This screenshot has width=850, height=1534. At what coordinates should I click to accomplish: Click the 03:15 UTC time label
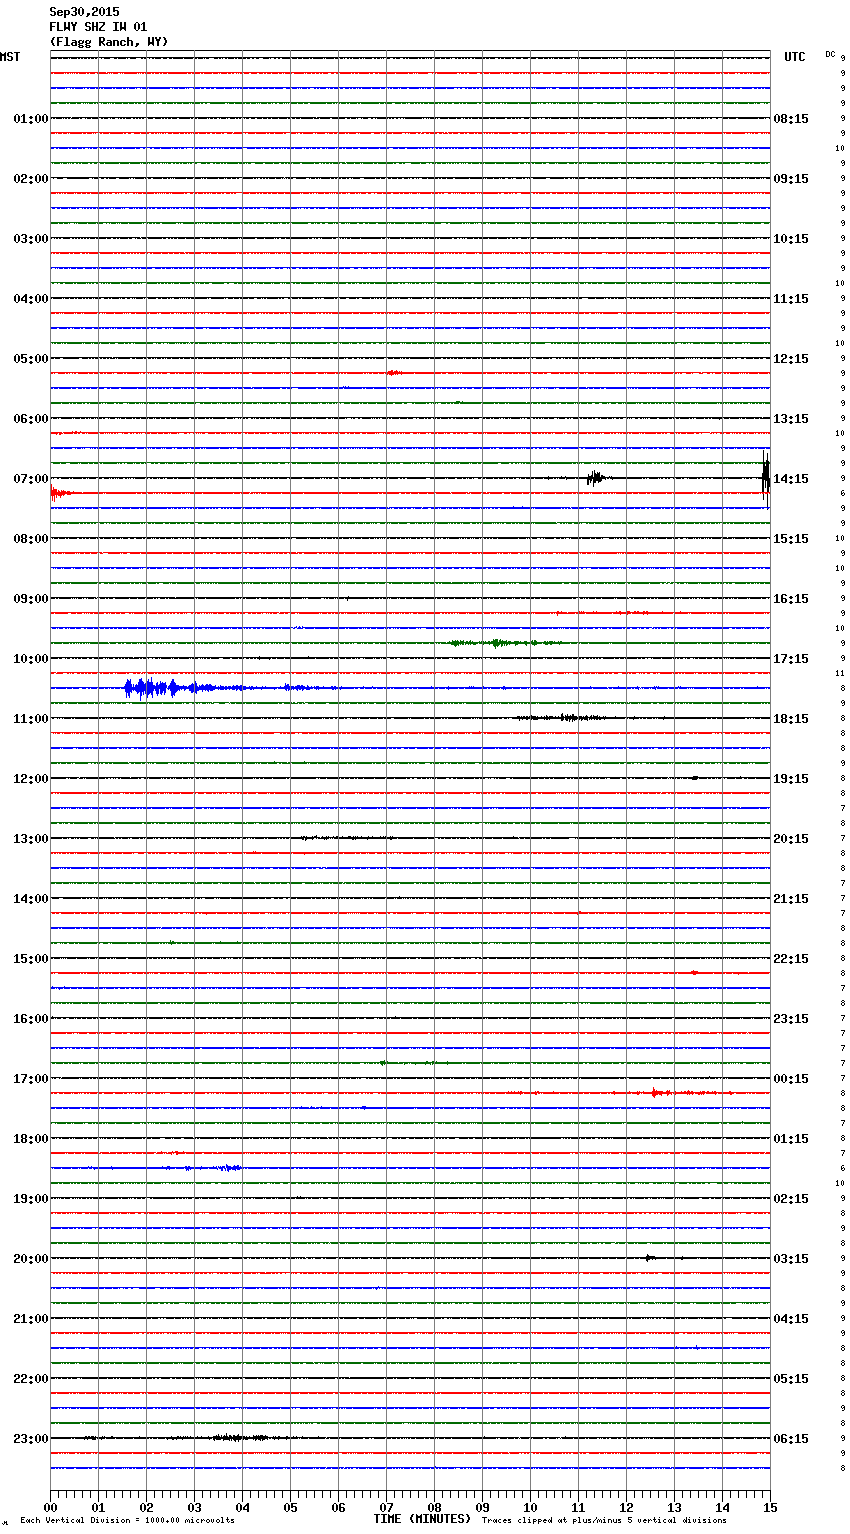coord(791,1259)
